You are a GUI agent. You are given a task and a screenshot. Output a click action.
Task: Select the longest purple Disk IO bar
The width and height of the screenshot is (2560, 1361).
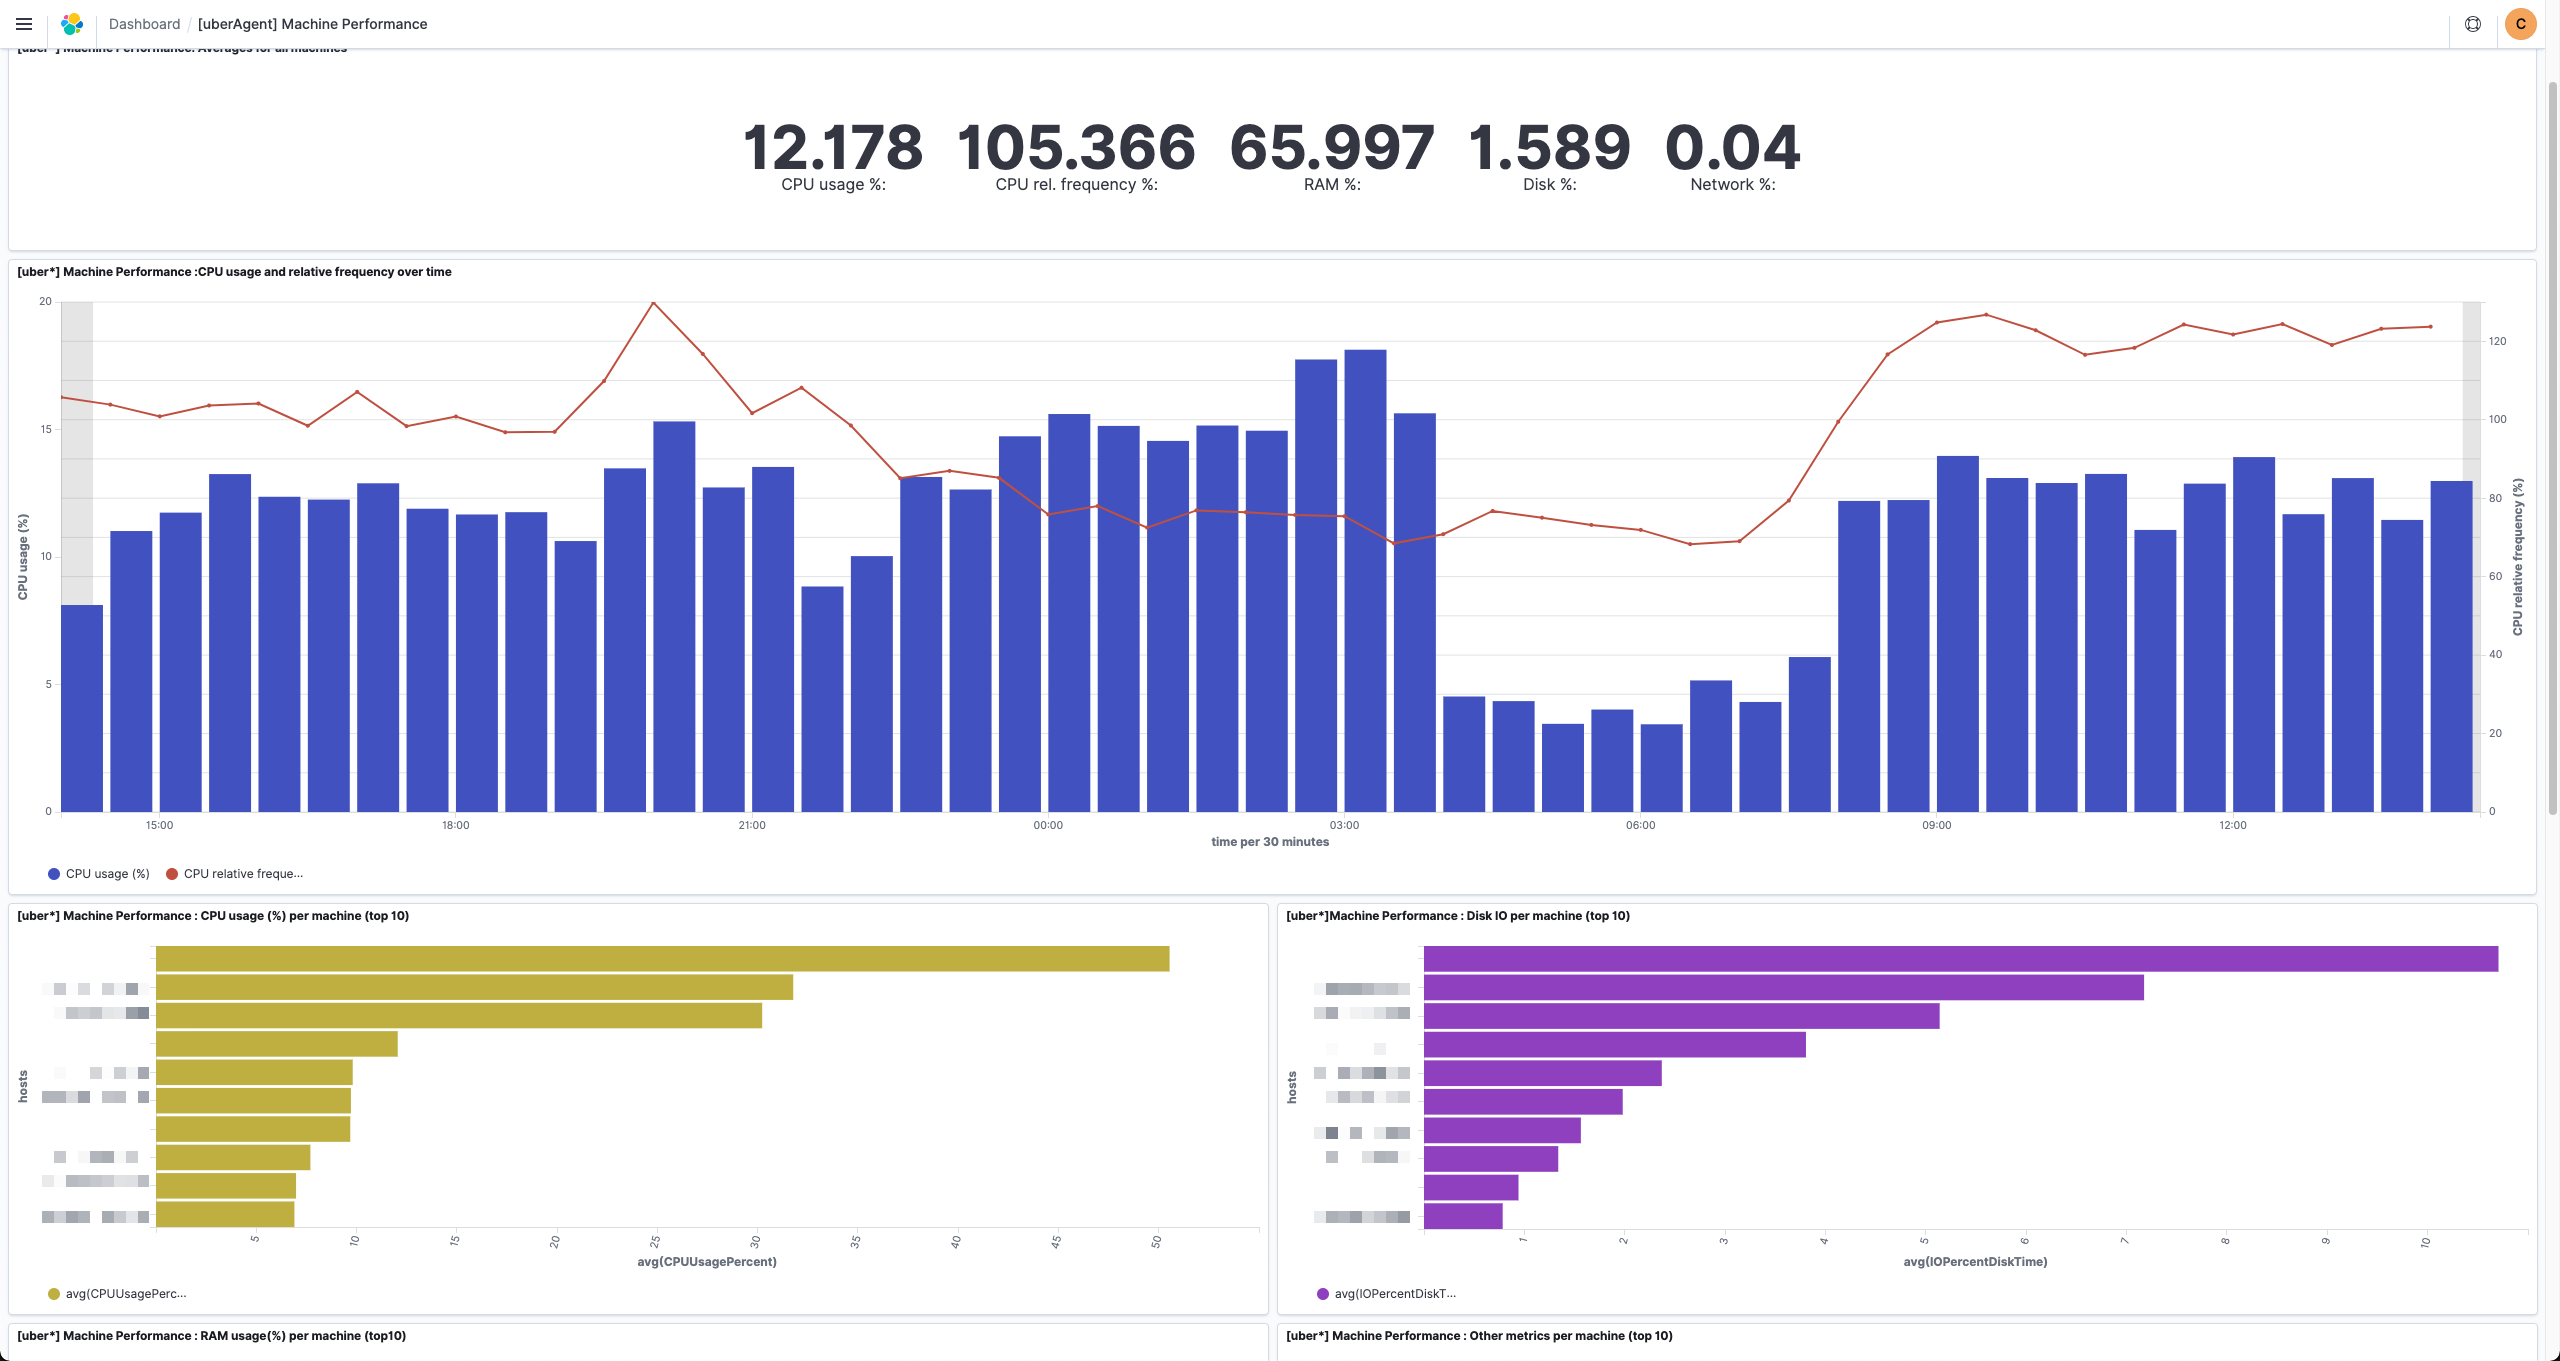click(1960, 959)
